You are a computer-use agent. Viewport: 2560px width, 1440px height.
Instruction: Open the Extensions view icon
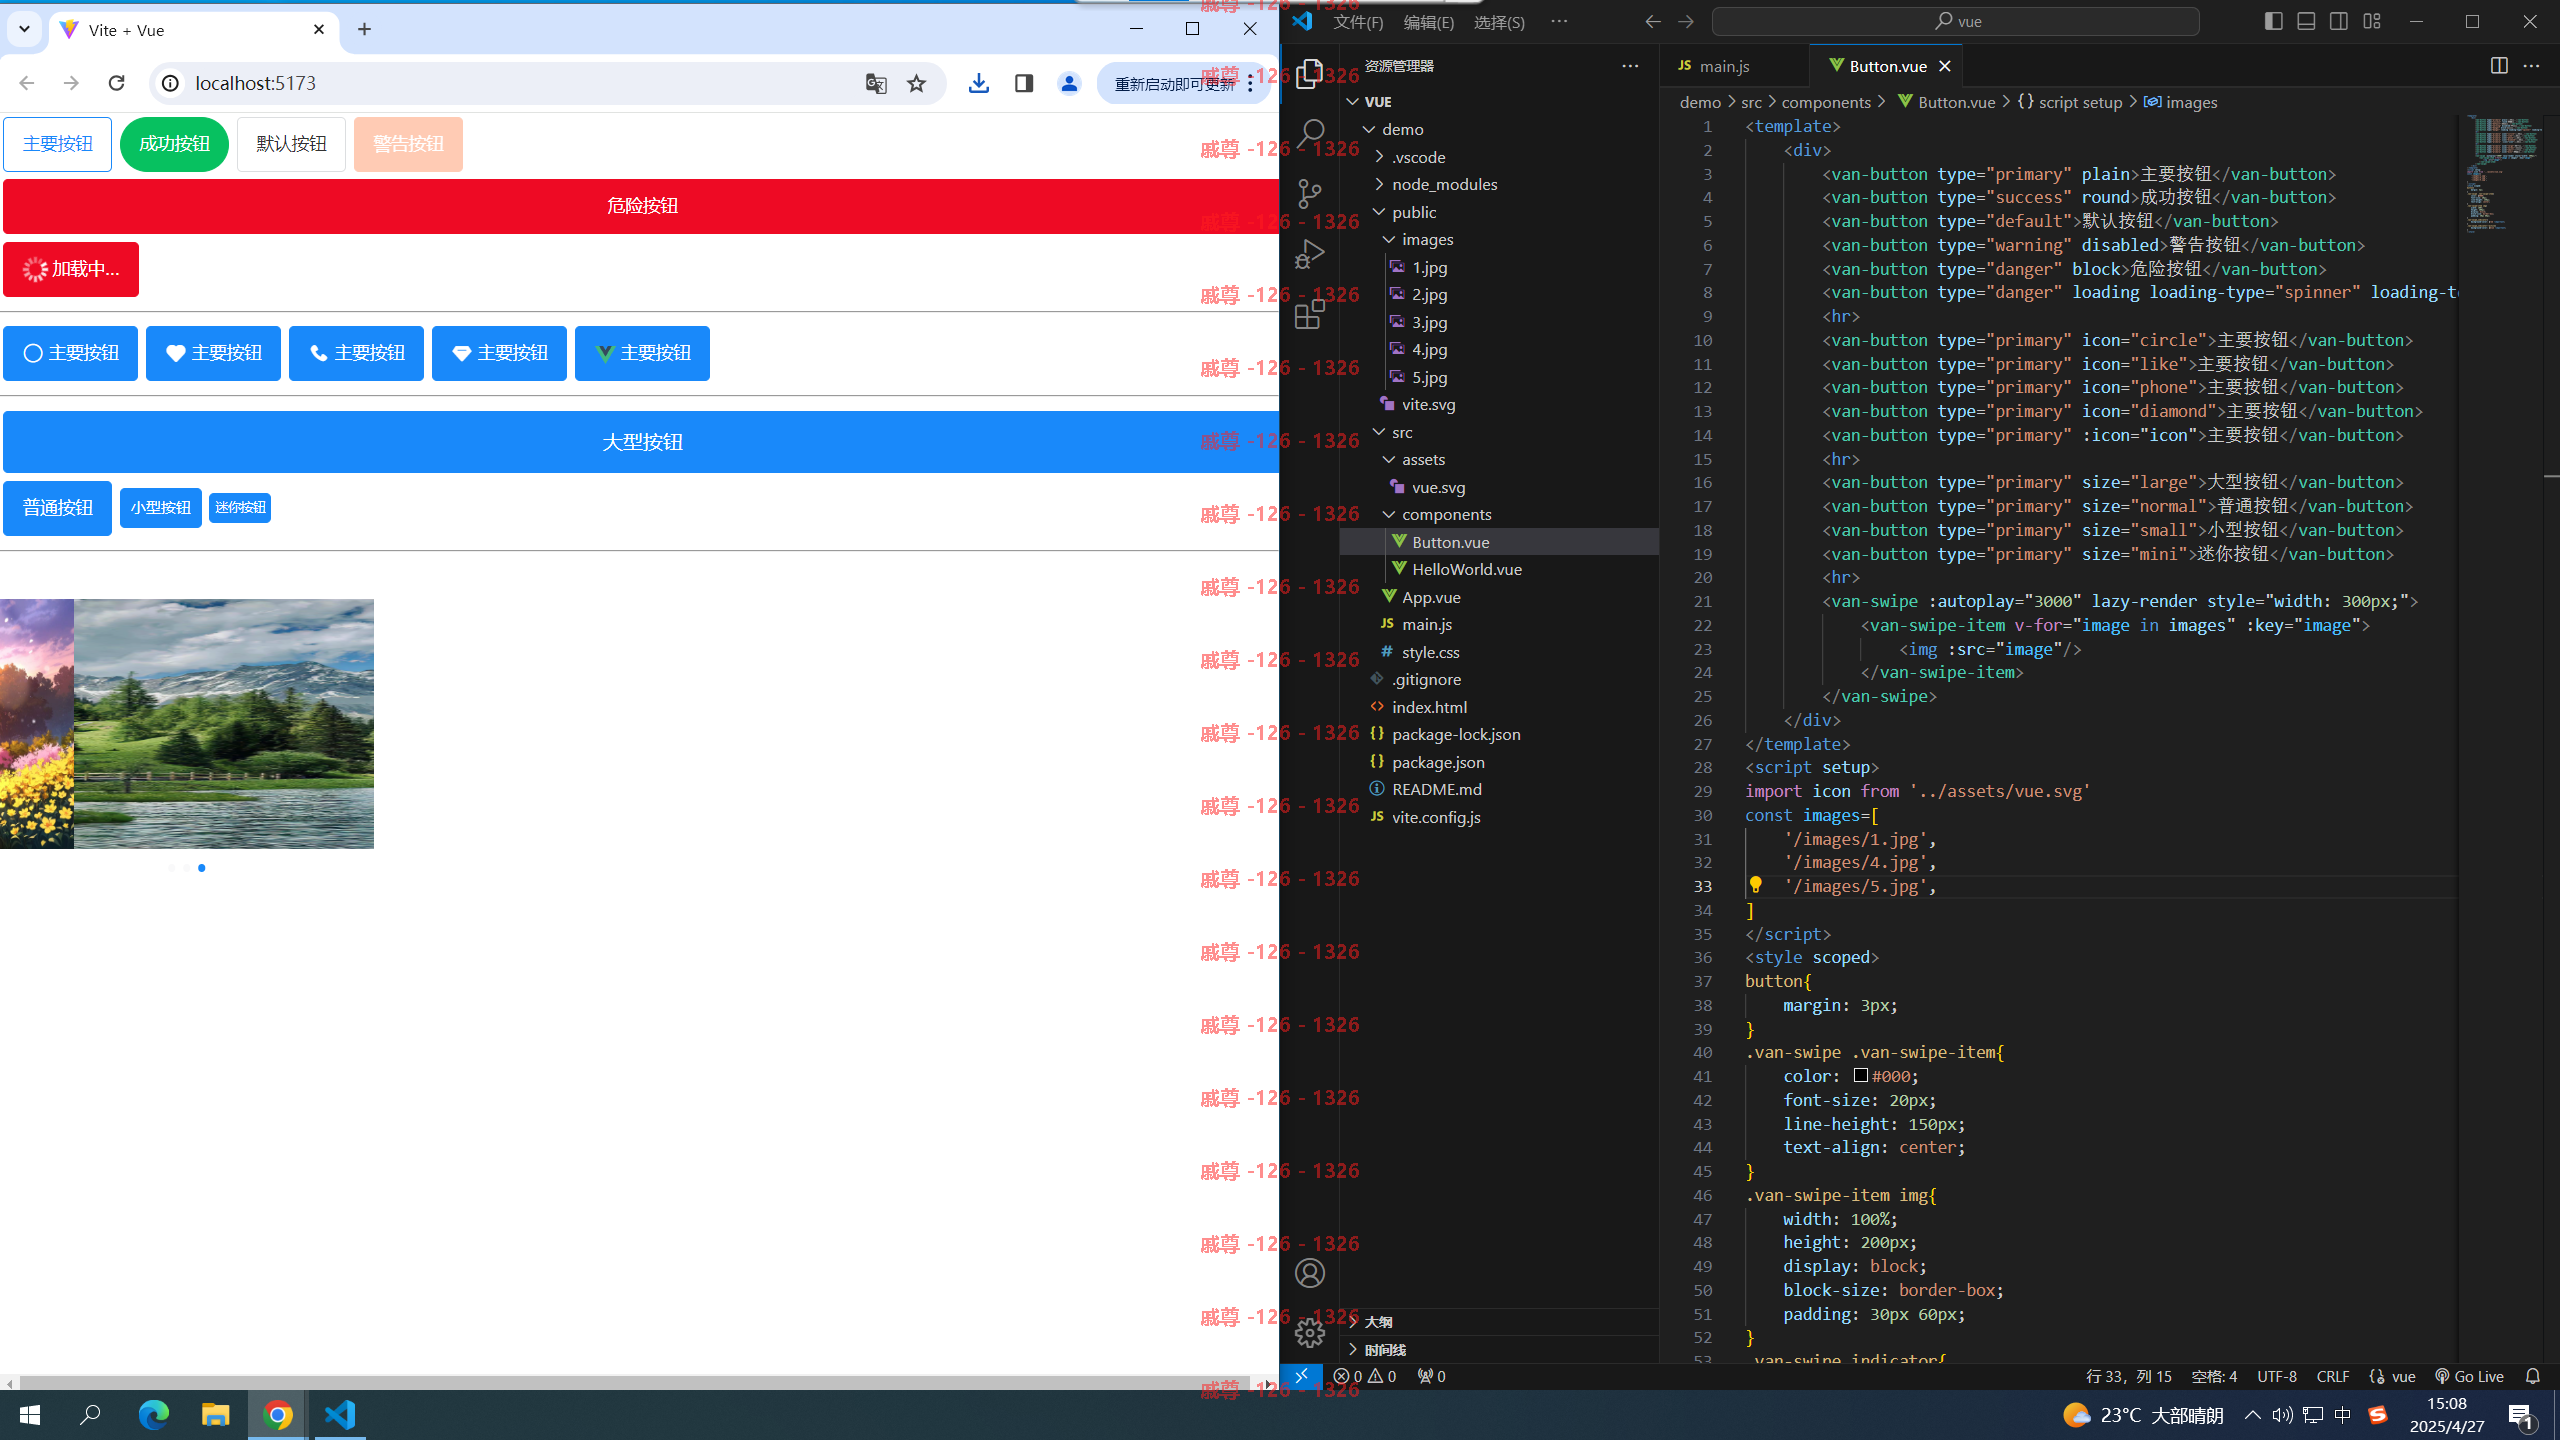pyautogui.click(x=1309, y=314)
